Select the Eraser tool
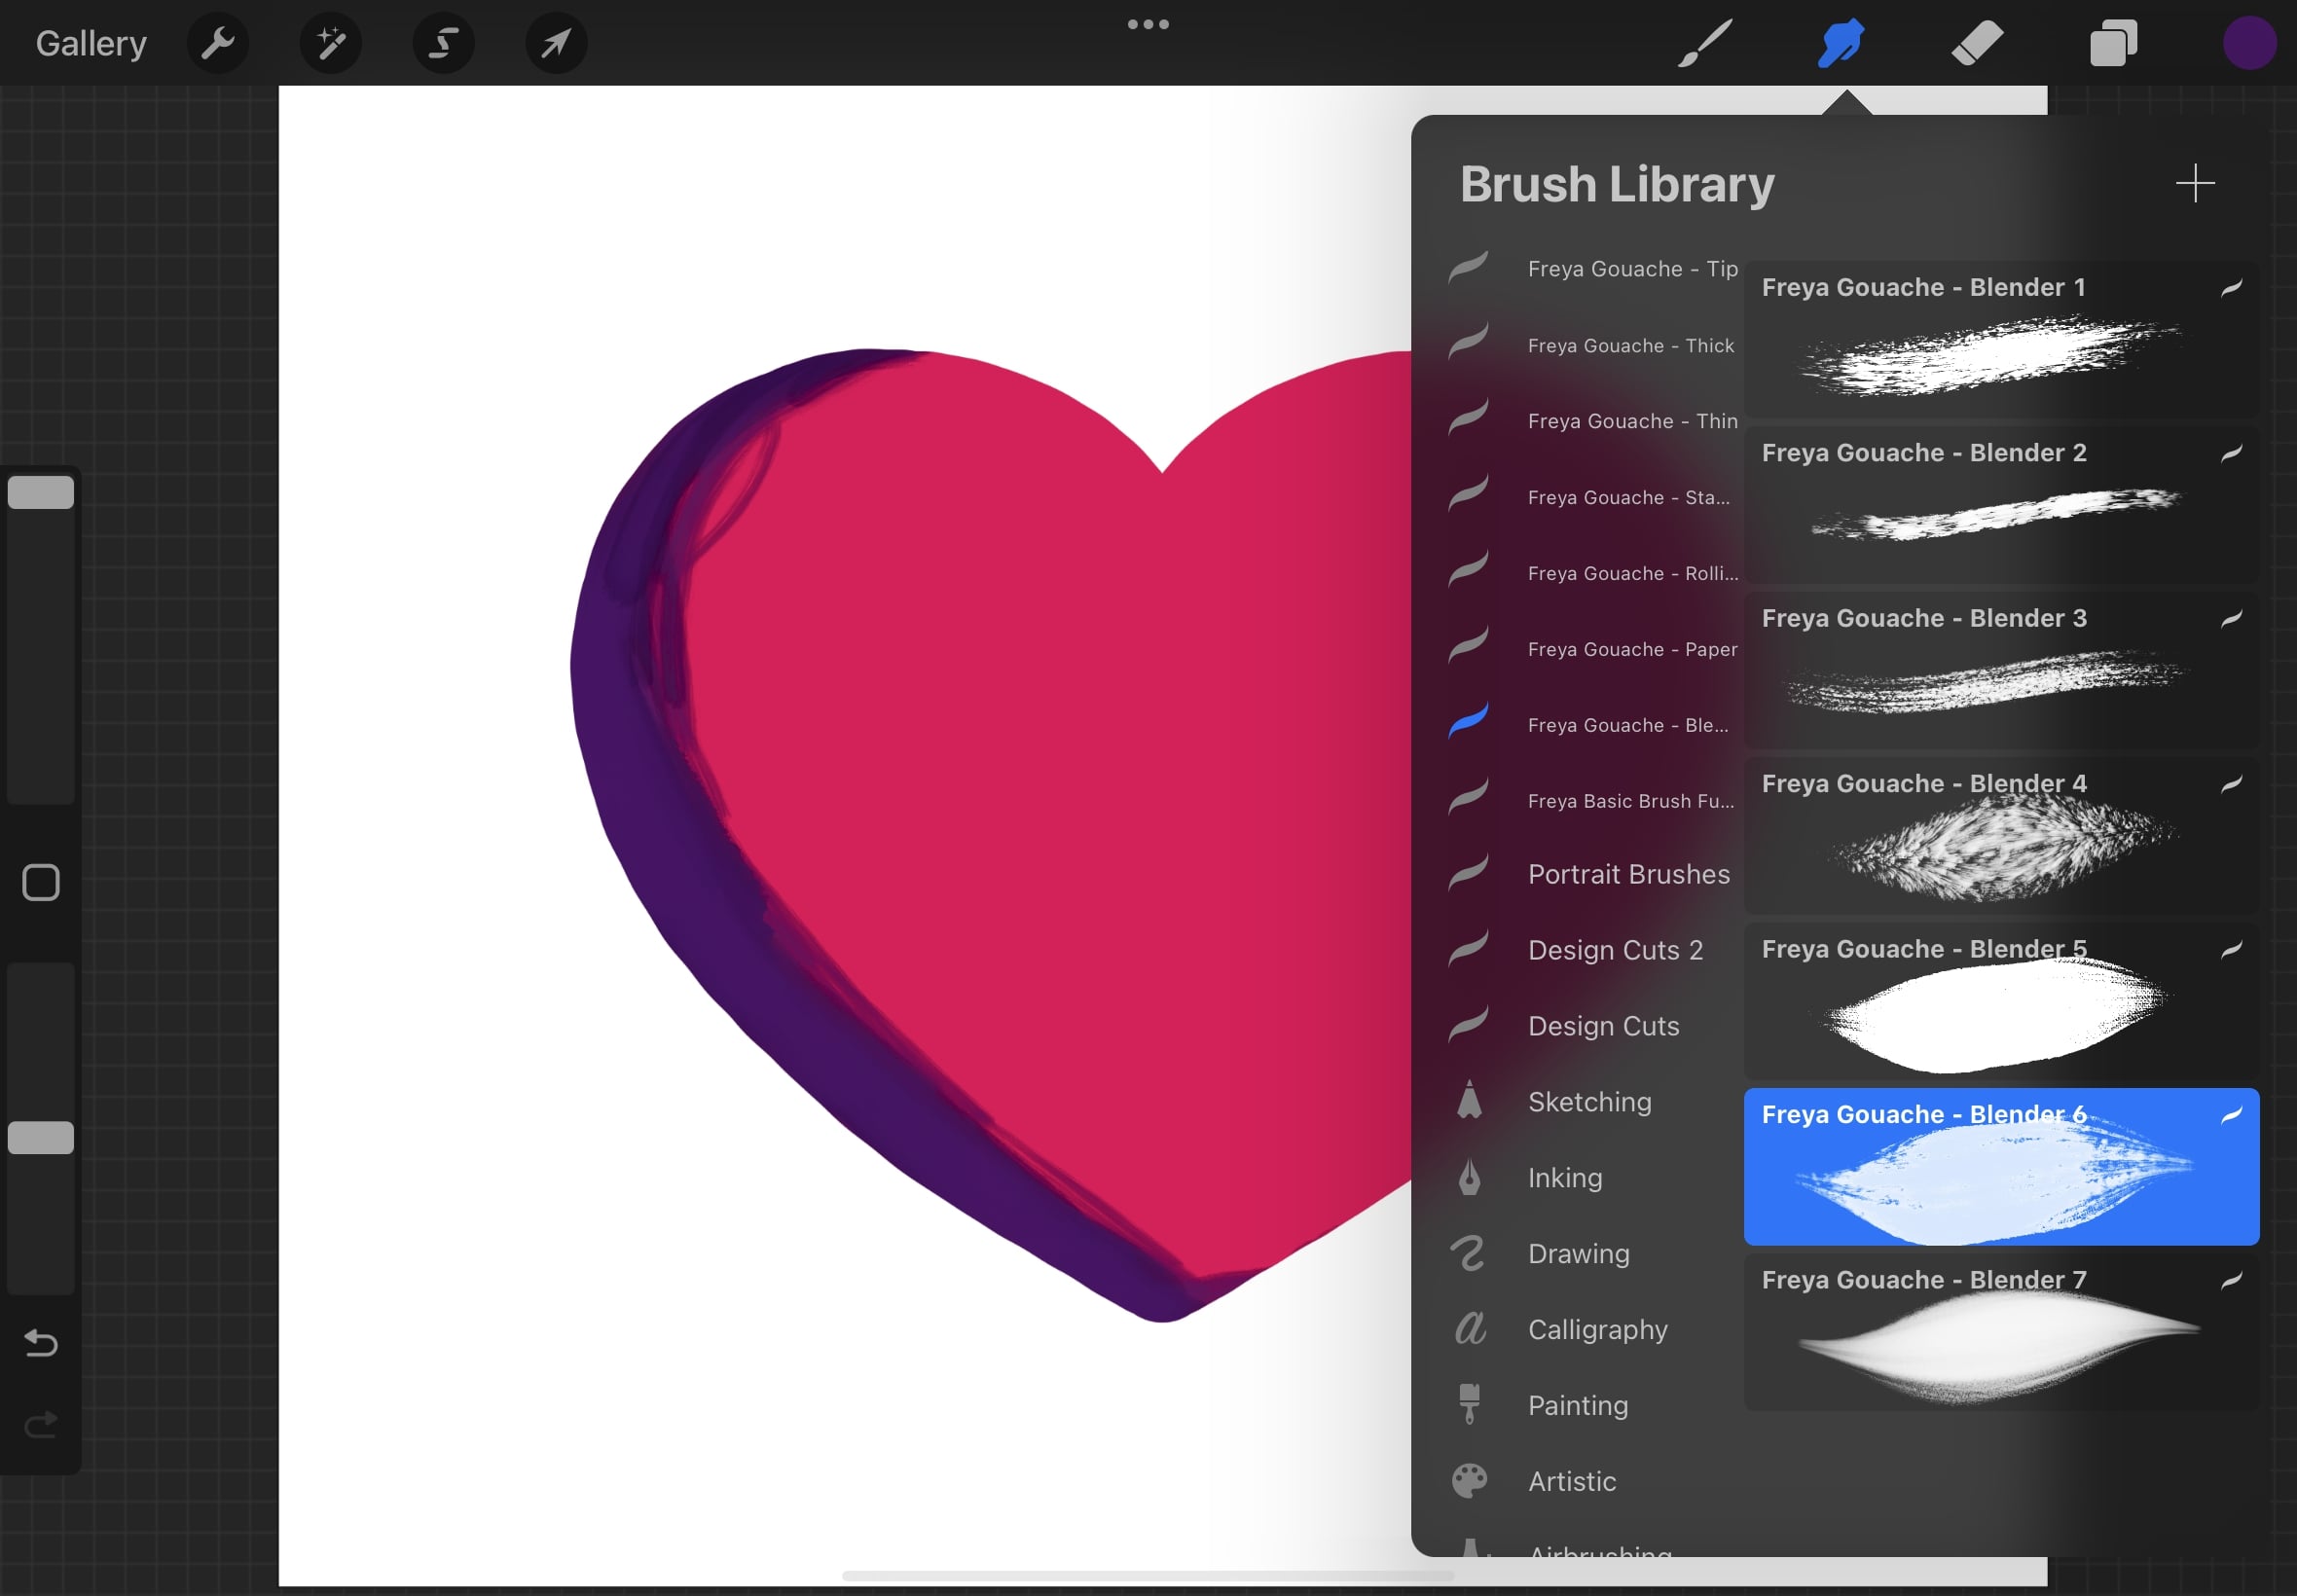The width and height of the screenshot is (2297, 1596). click(x=1977, y=42)
